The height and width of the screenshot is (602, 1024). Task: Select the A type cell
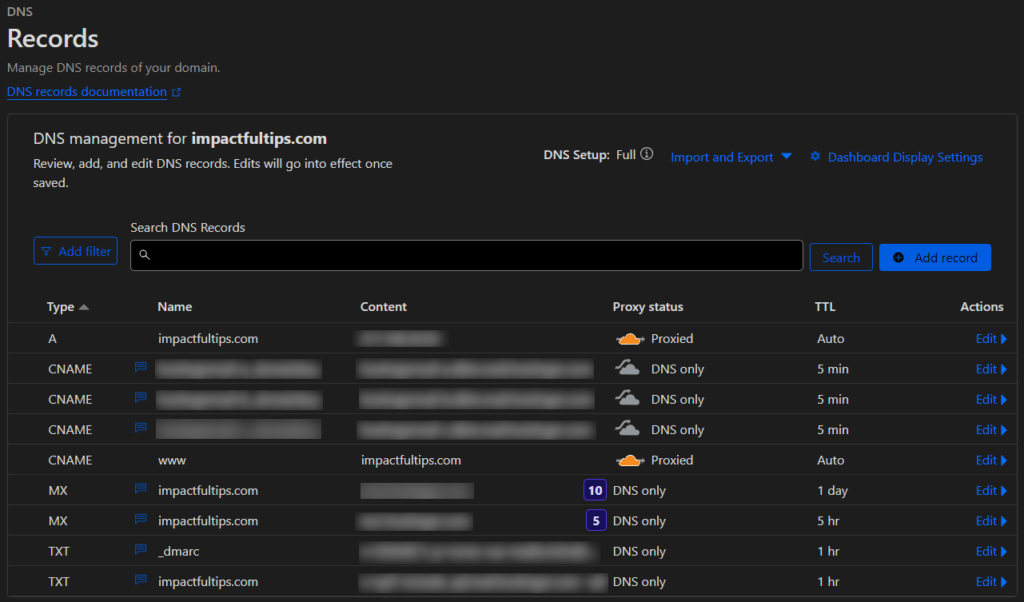tap(52, 339)
